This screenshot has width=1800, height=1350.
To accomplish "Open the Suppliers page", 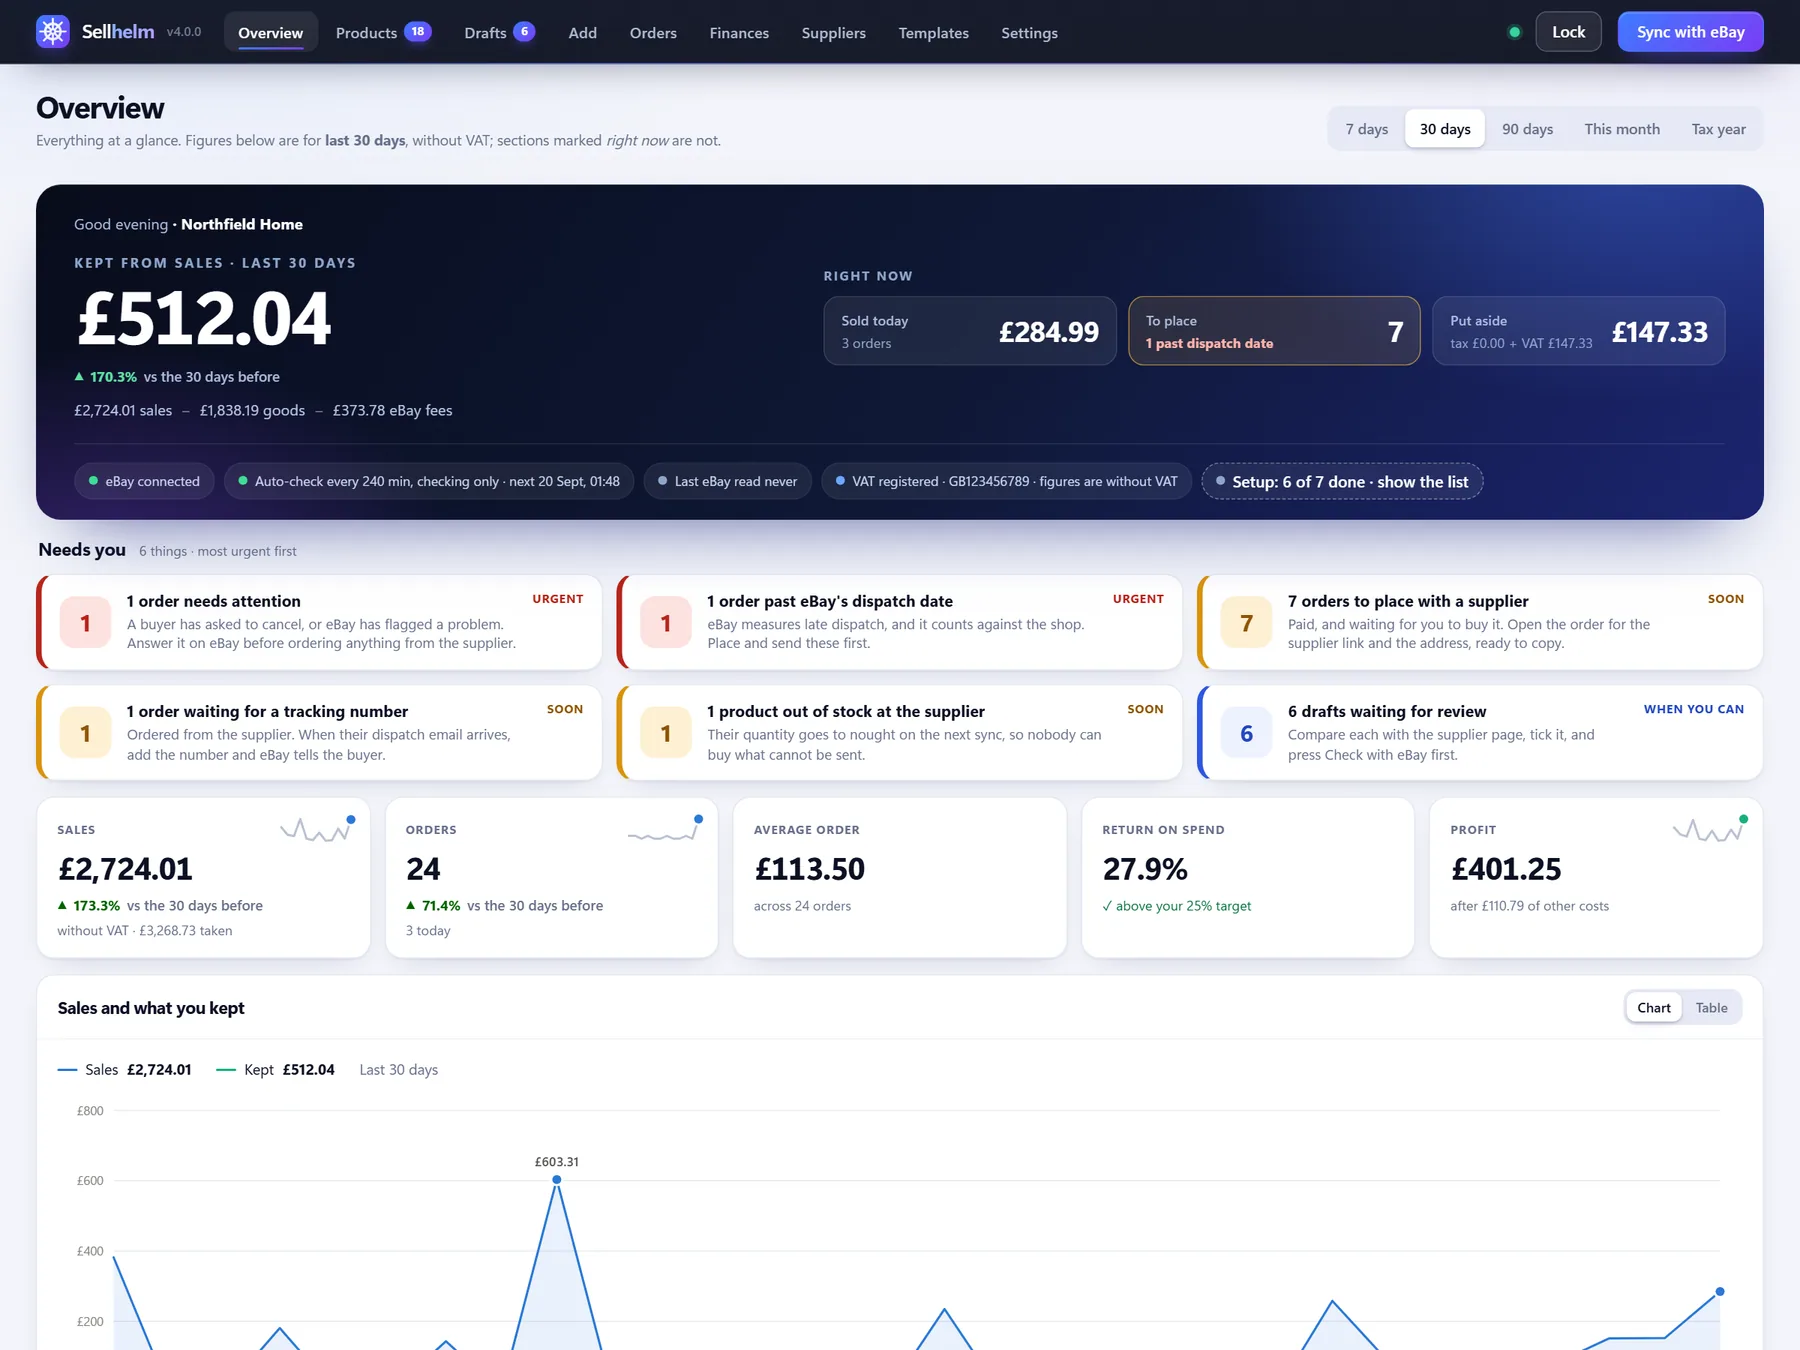I will [x=833, y=32].
